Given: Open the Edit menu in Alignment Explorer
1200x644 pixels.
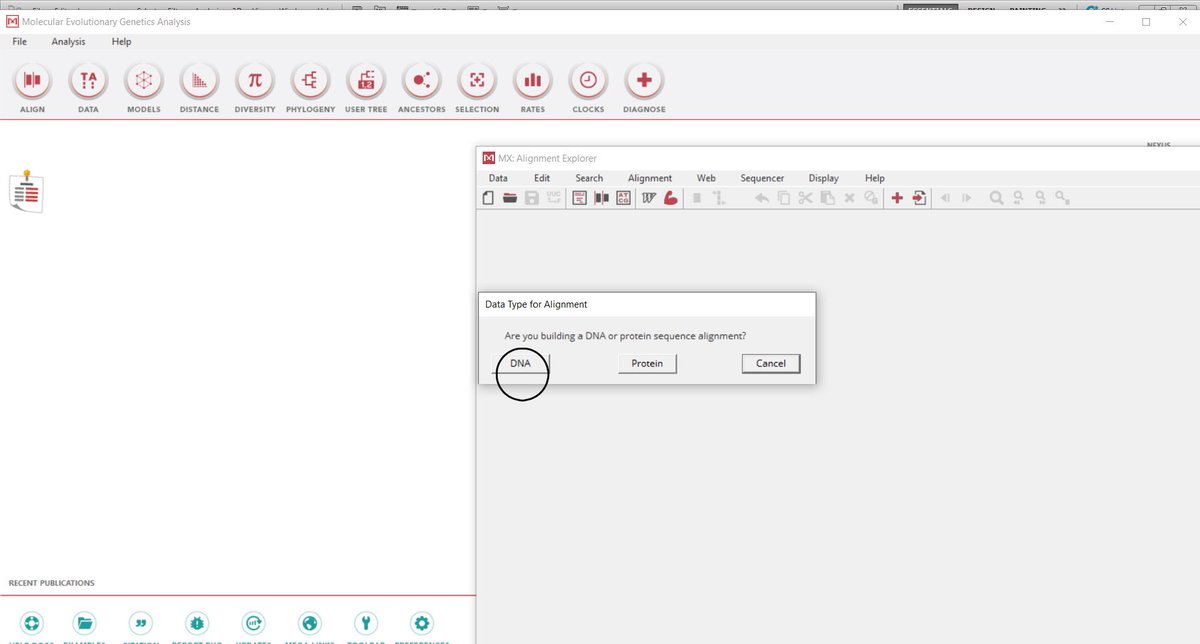Looking at the screenshot, I should (542, 178).
